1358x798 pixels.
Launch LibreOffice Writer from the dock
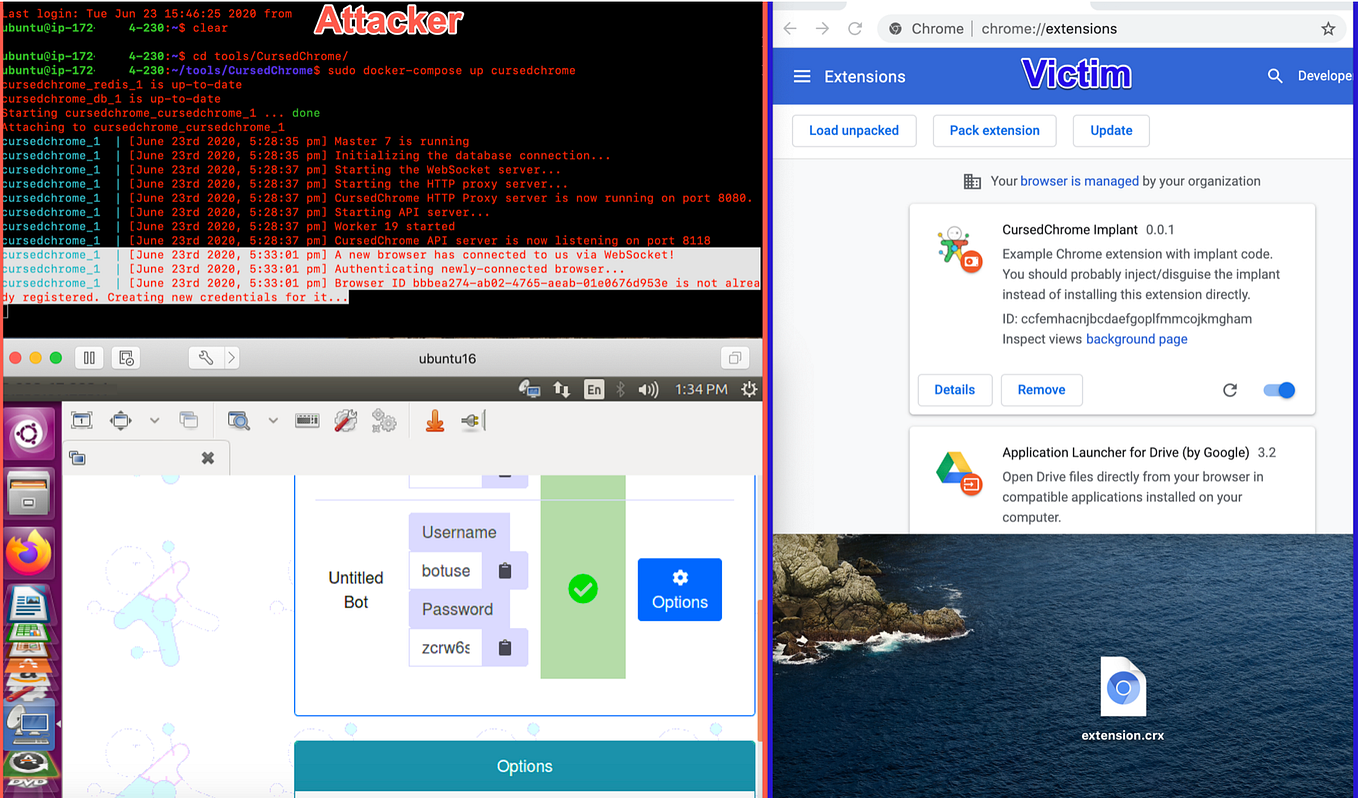pyautogui.click(x=29, y=604)
